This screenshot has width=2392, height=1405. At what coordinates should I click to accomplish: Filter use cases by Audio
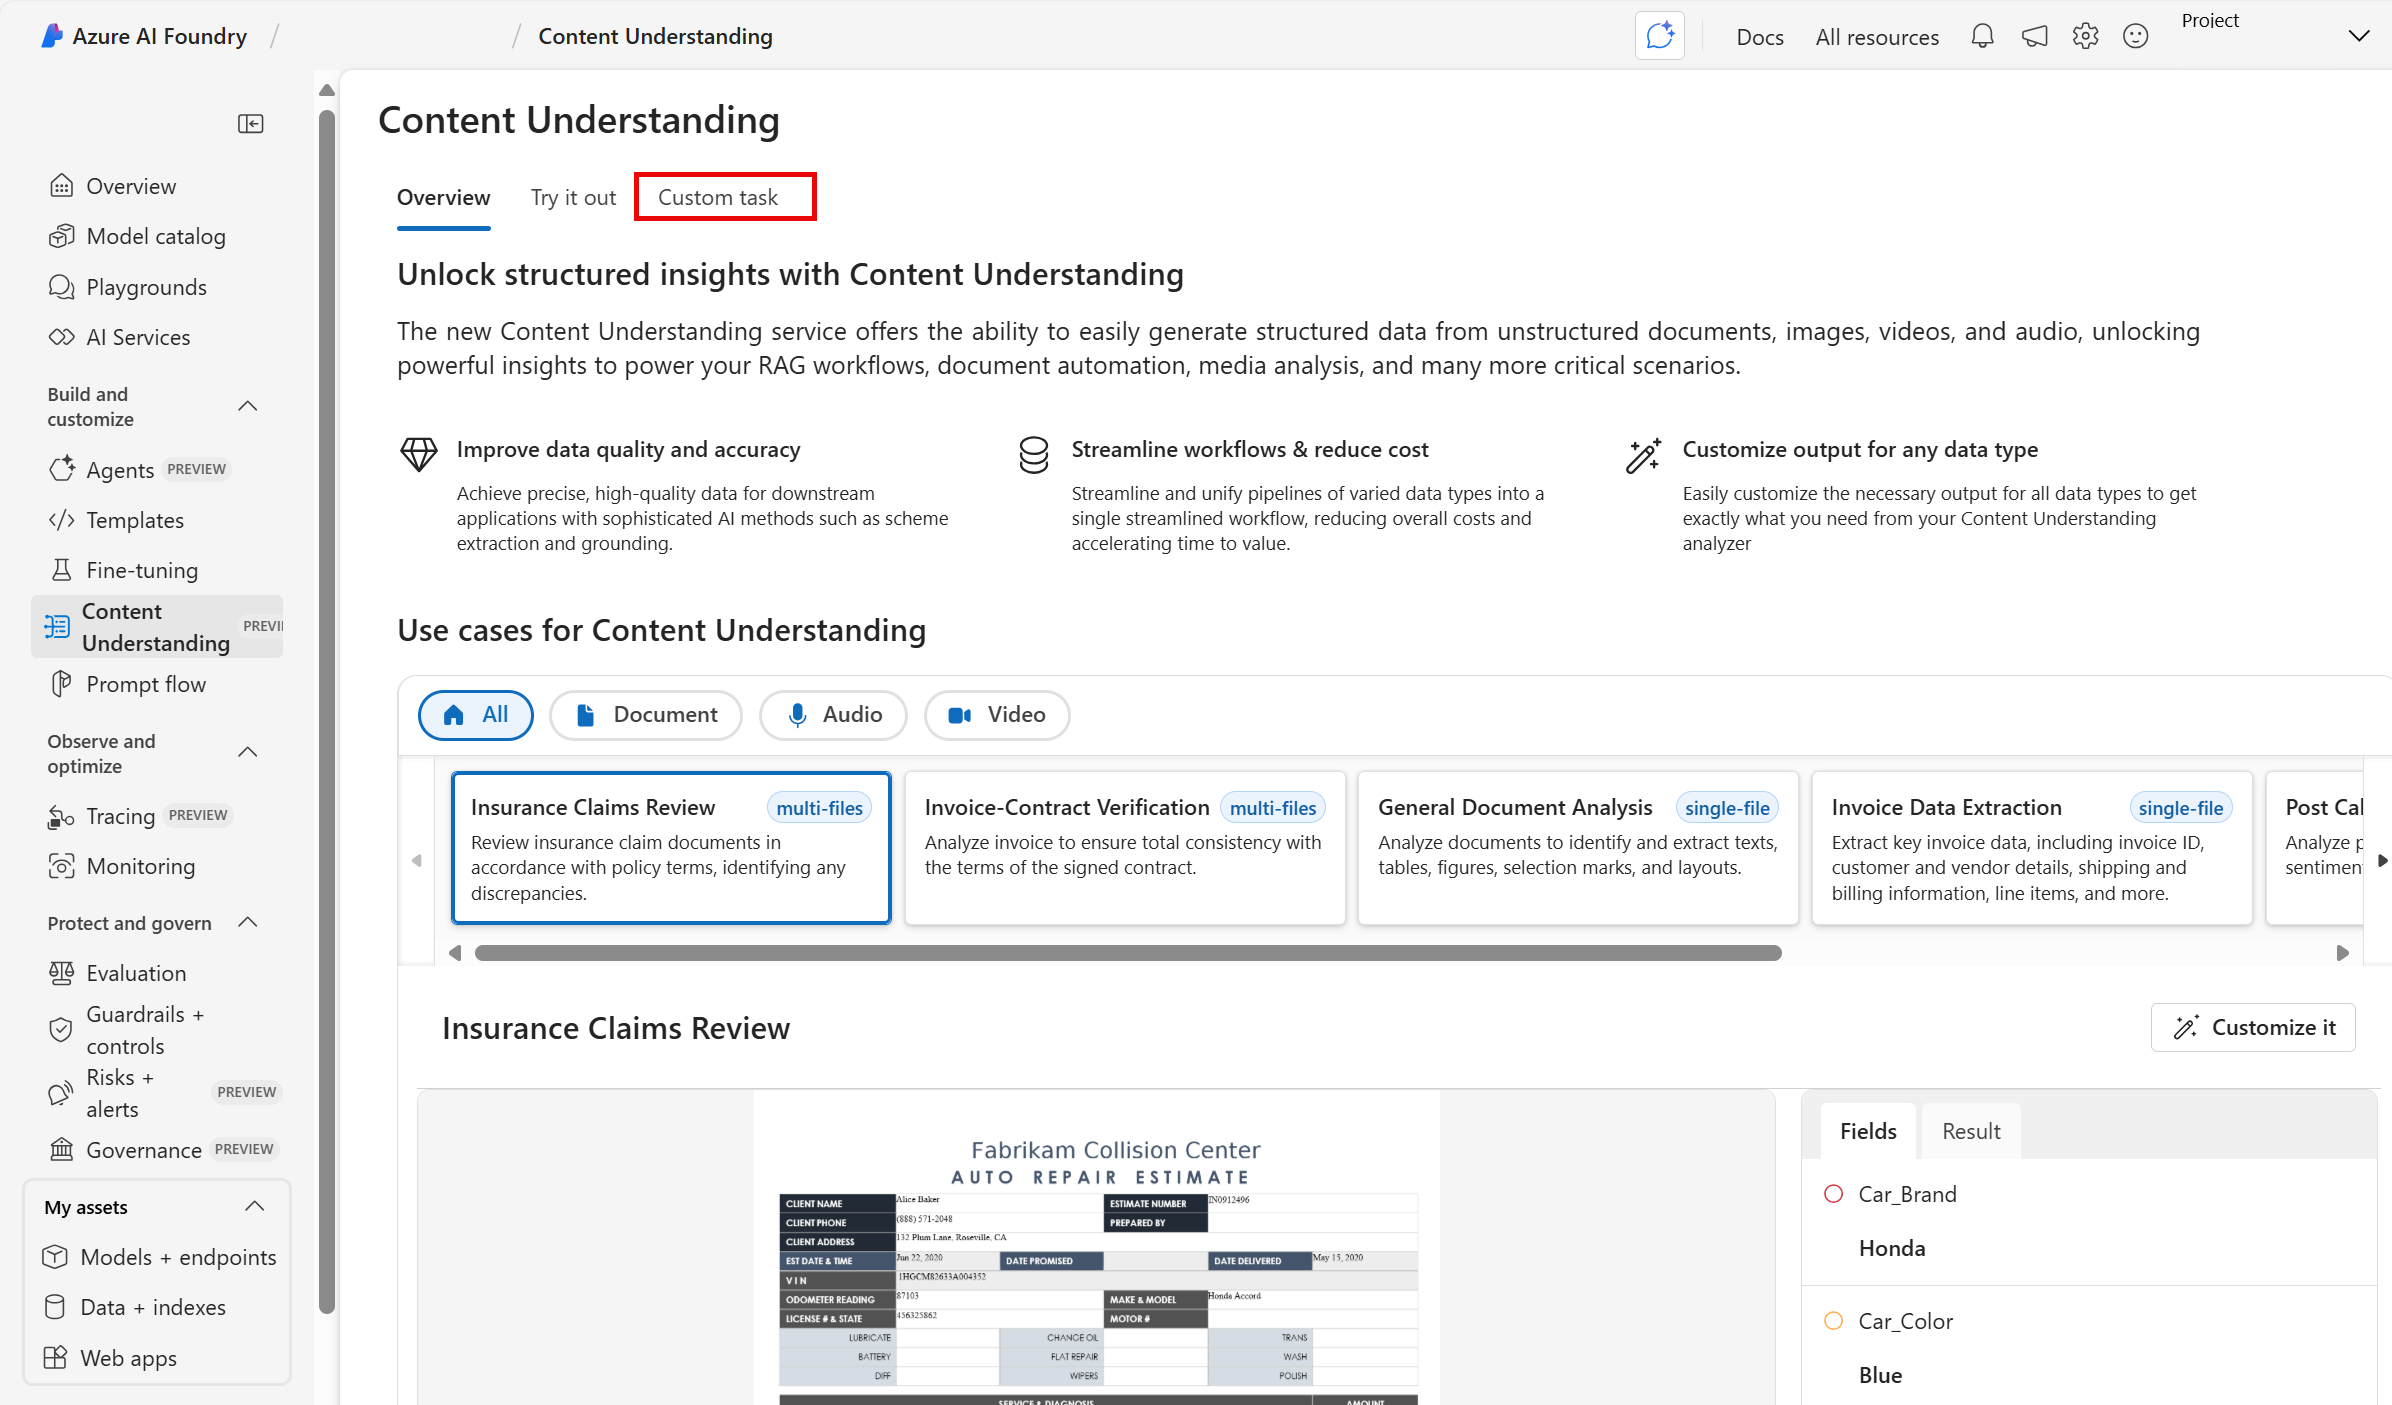833,715
